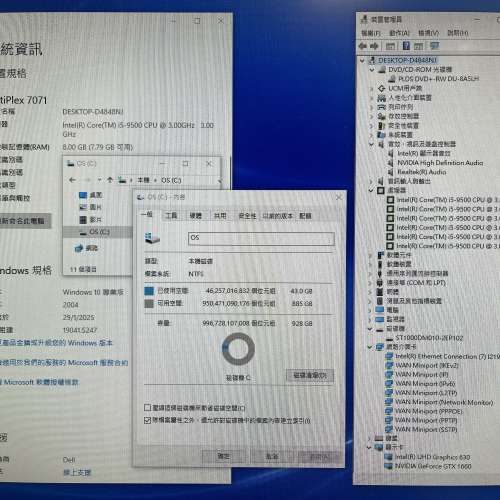Open View (V) menu in Device Manager
The height and width of the screenshot is (500, 500).
(x=428, y=33)
